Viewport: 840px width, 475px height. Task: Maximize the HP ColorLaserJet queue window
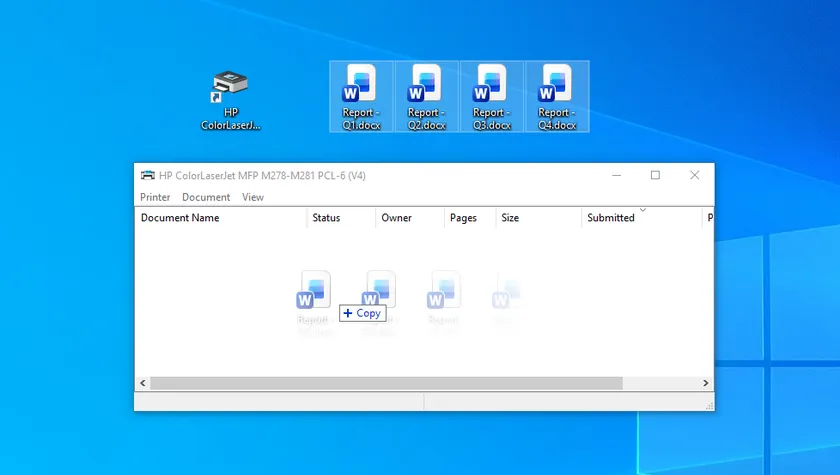click(x=655, y=175)
